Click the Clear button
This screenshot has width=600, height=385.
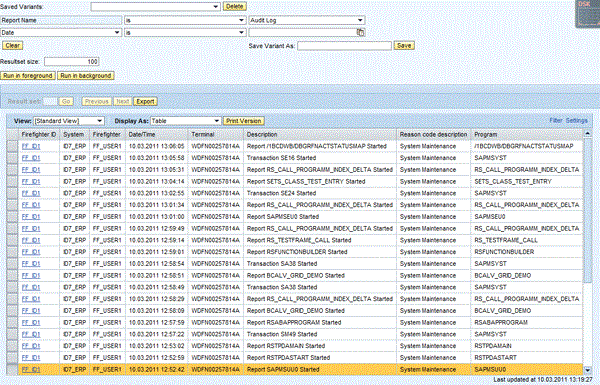pos(13,46)
